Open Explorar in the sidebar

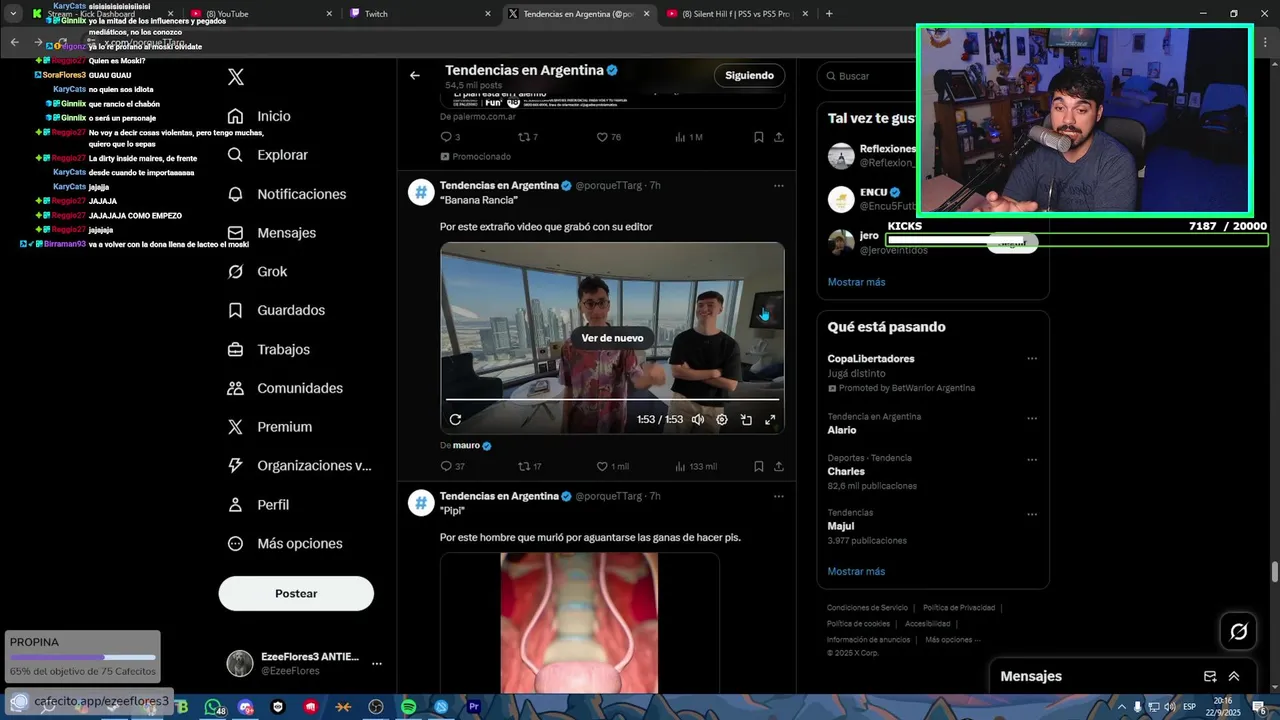(267, 155)
